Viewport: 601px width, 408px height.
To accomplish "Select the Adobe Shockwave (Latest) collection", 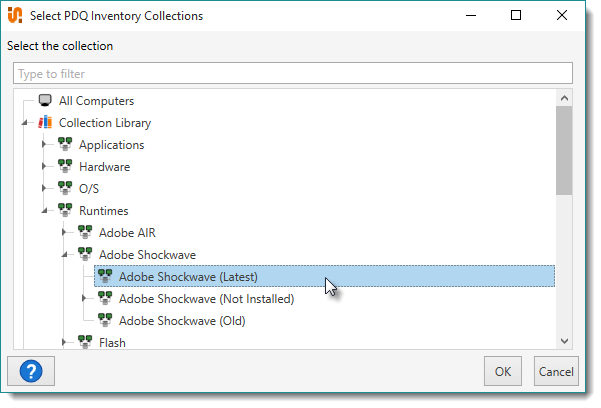I will point(187,277).
